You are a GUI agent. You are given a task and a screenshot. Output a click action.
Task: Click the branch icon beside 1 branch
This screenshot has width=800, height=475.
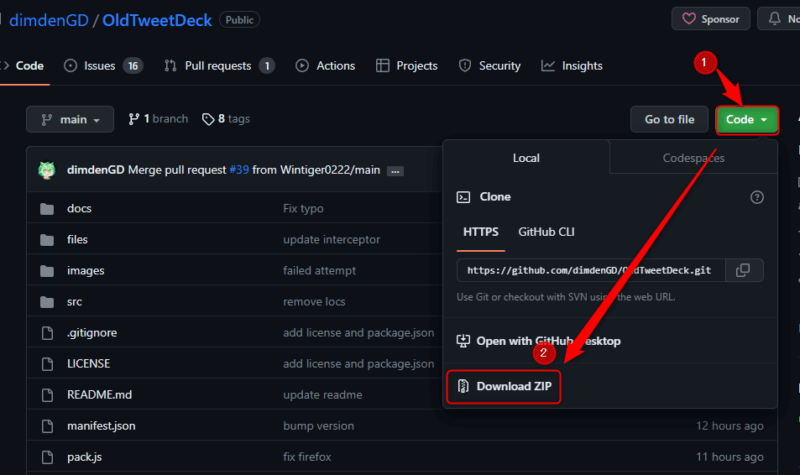point(134,119)
